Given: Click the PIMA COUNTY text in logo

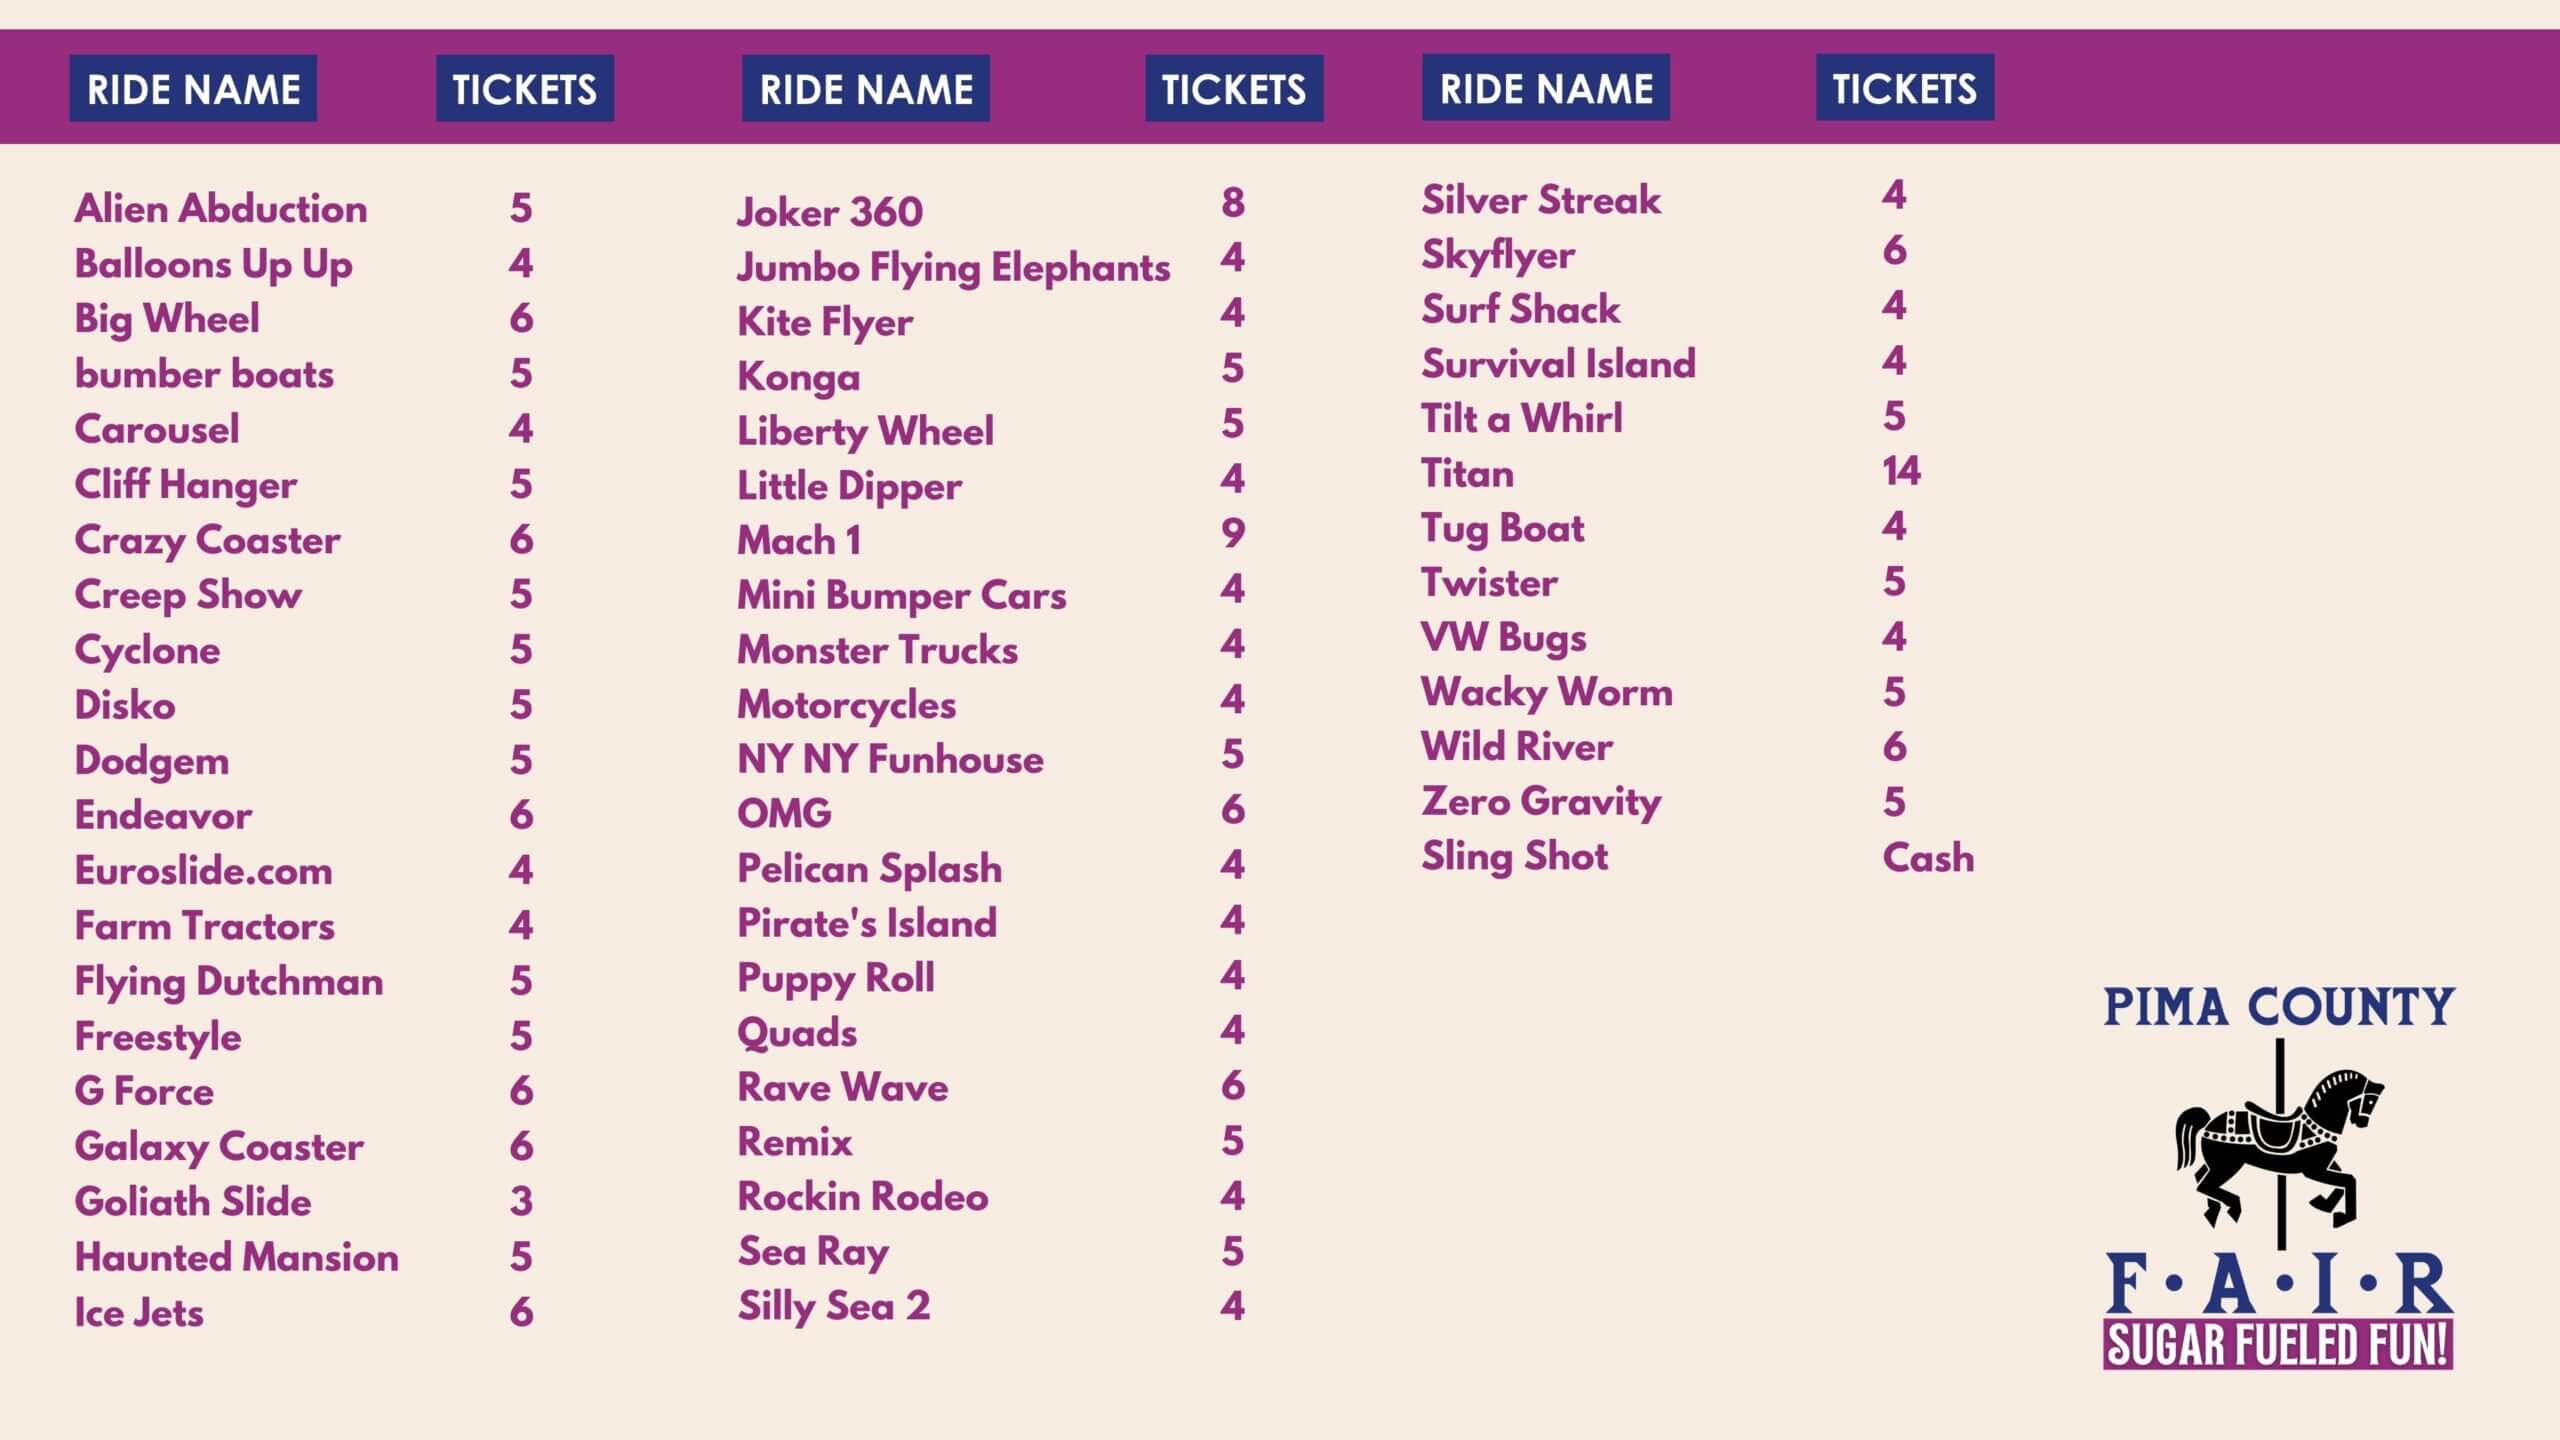Looking at the screenshot, I should [2279, 1007].
